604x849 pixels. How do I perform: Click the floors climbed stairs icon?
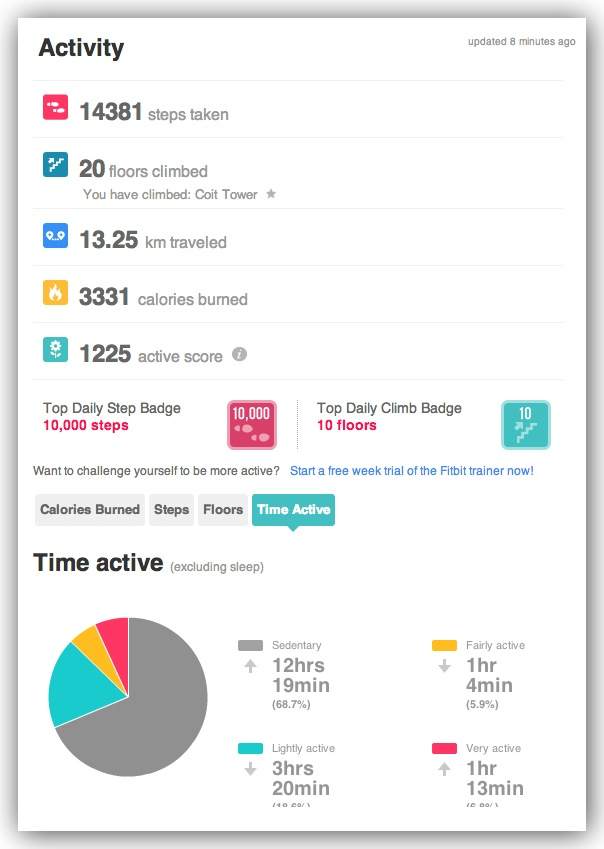[55, 164]
